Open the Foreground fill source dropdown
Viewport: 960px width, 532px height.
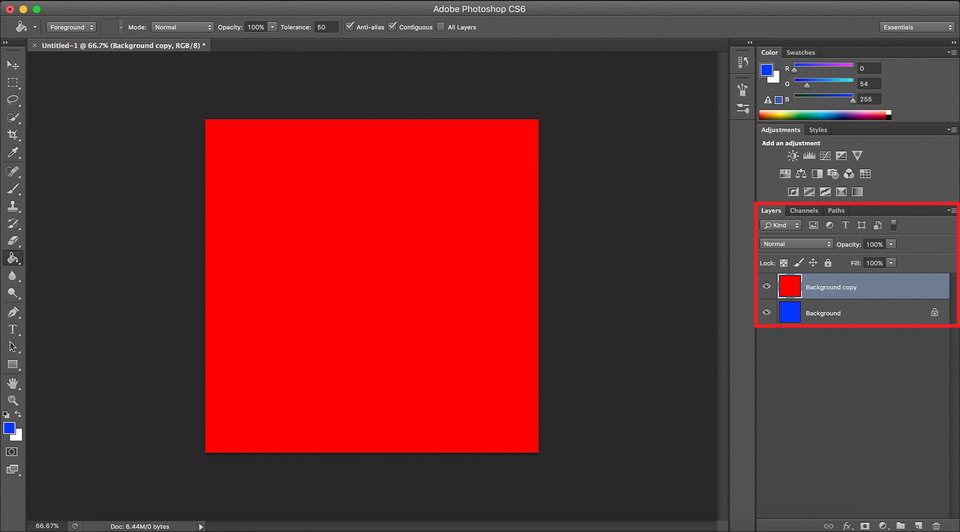[72, 27]
